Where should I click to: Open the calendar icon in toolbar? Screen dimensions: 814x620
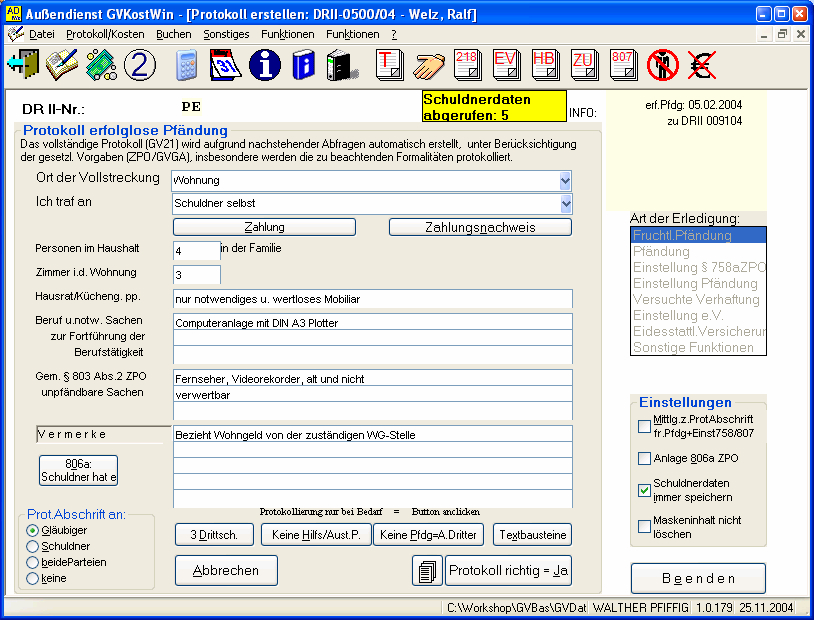point(226,65)
